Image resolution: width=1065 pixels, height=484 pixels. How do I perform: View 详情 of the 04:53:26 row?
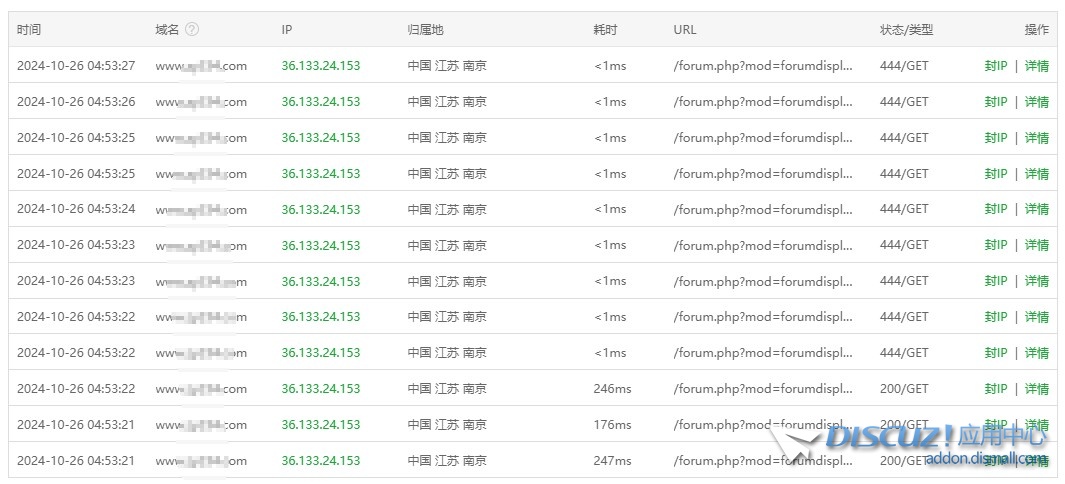point(1036,102)
